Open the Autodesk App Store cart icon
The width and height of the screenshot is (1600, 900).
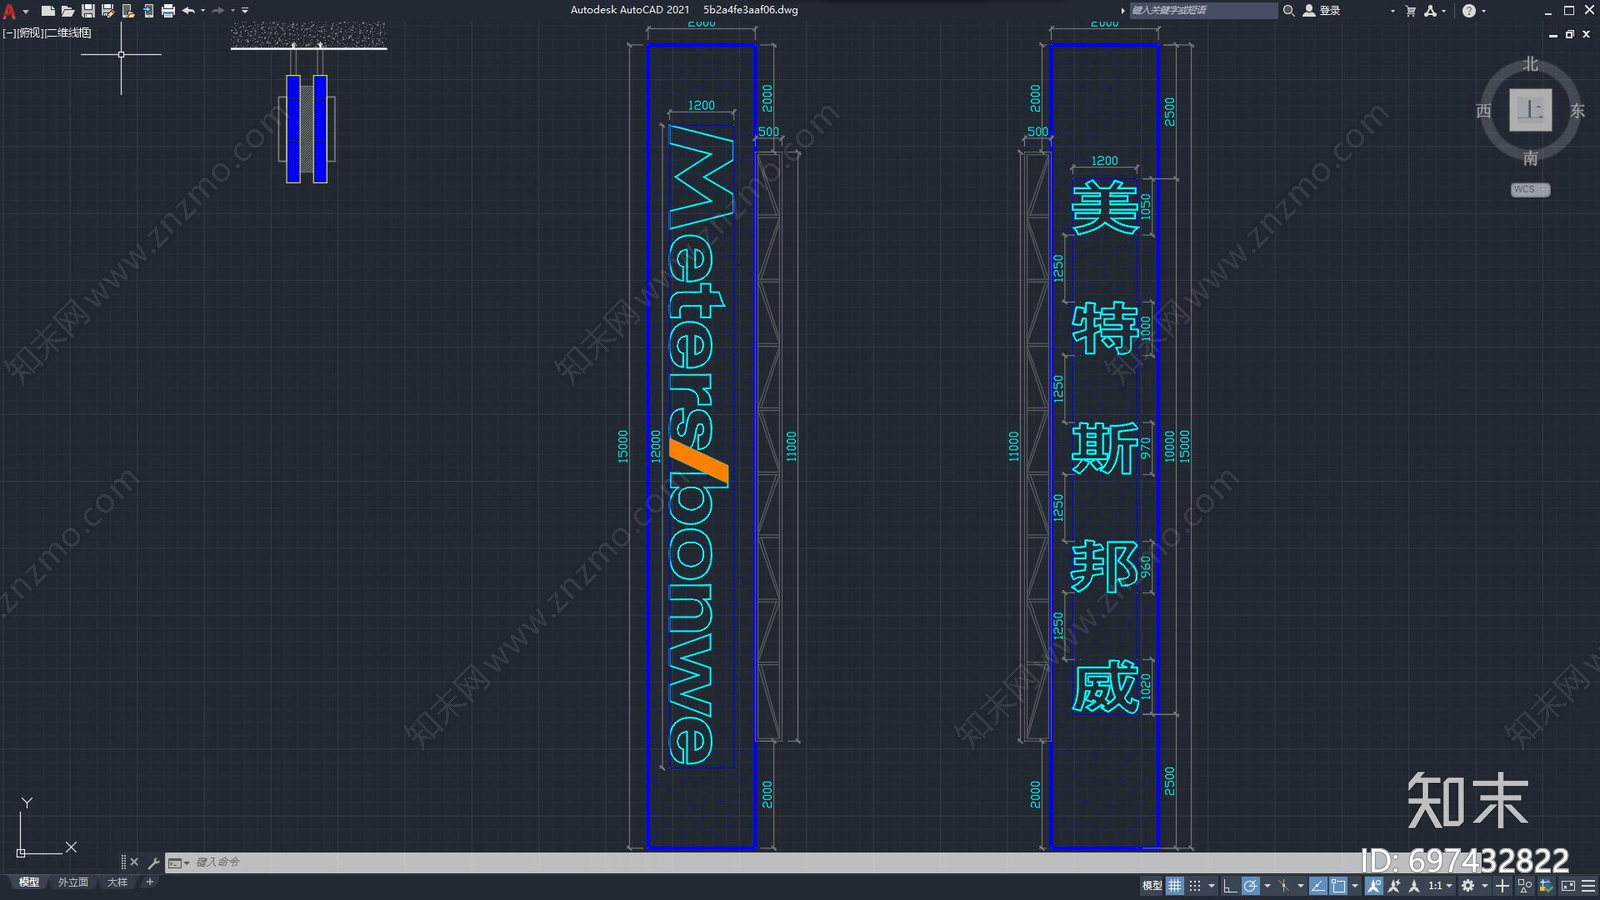pyautogui.click(x=1410, y=11)
